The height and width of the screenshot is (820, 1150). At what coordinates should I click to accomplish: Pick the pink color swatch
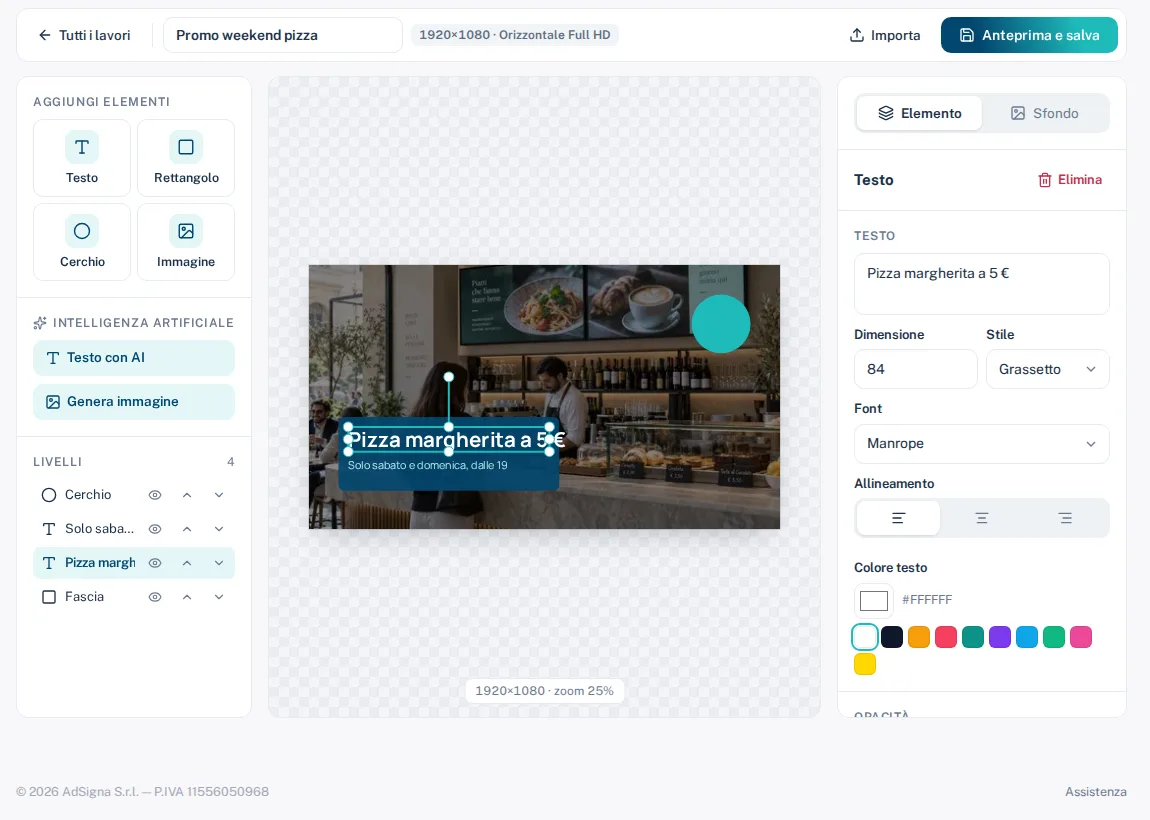coord(1081,637)
